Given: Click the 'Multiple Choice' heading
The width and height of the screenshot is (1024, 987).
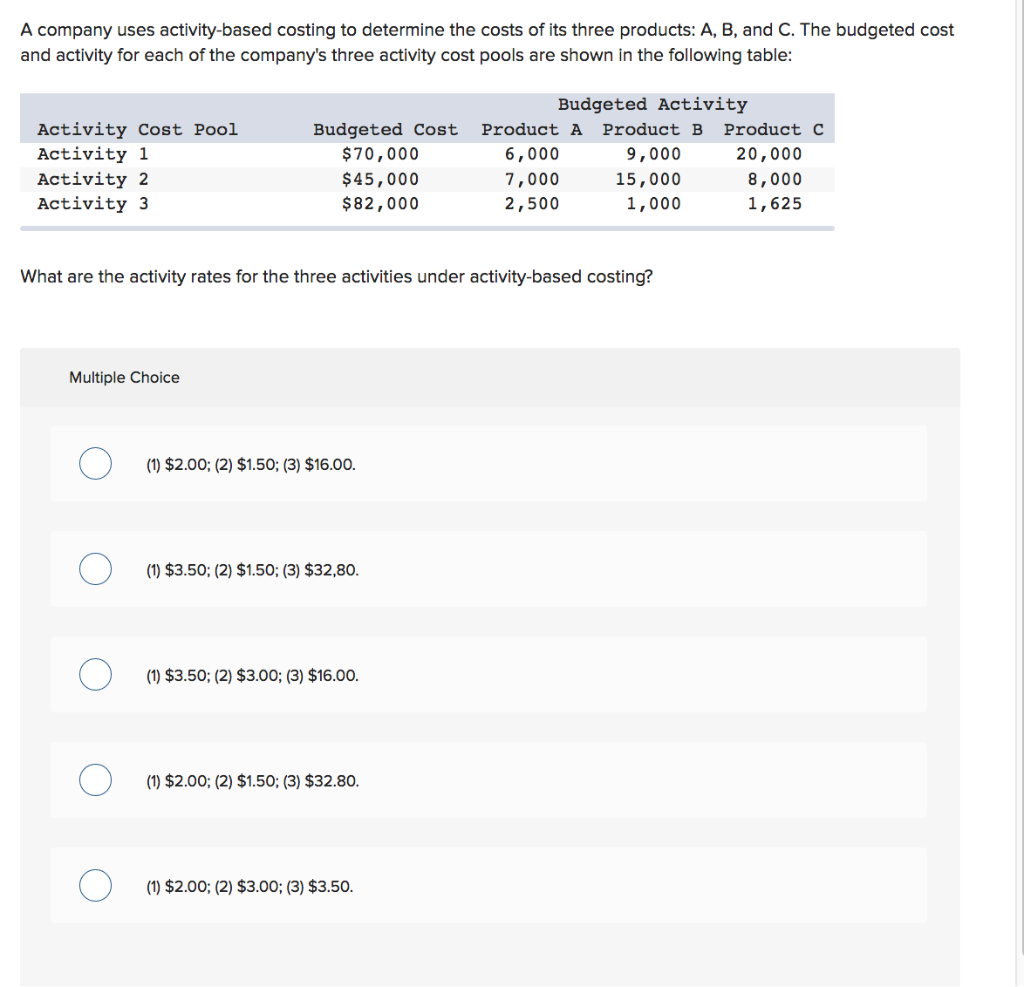Looking at the screenshot, I should click(124, 377).
